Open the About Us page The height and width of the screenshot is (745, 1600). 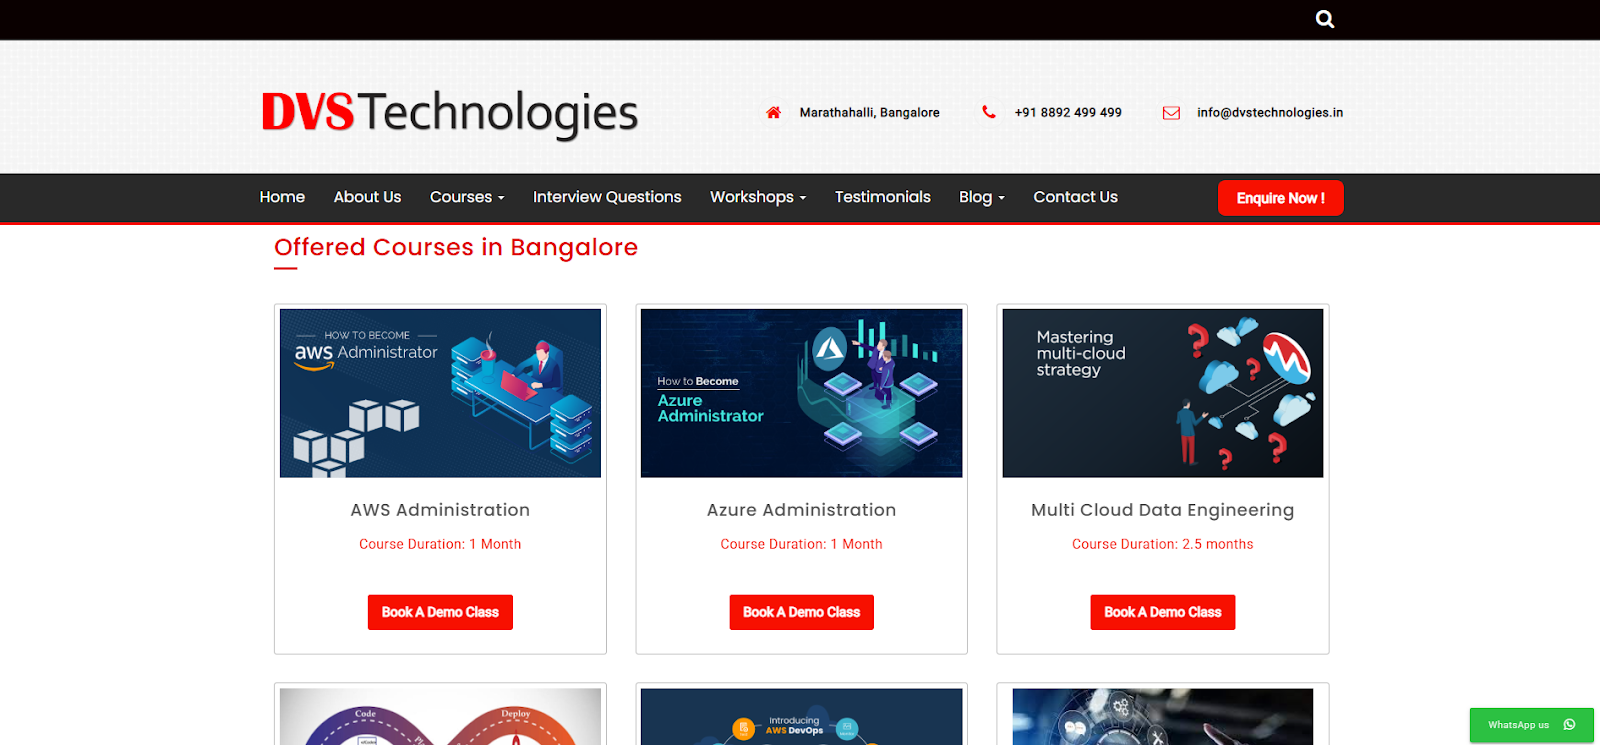(367, 197)
